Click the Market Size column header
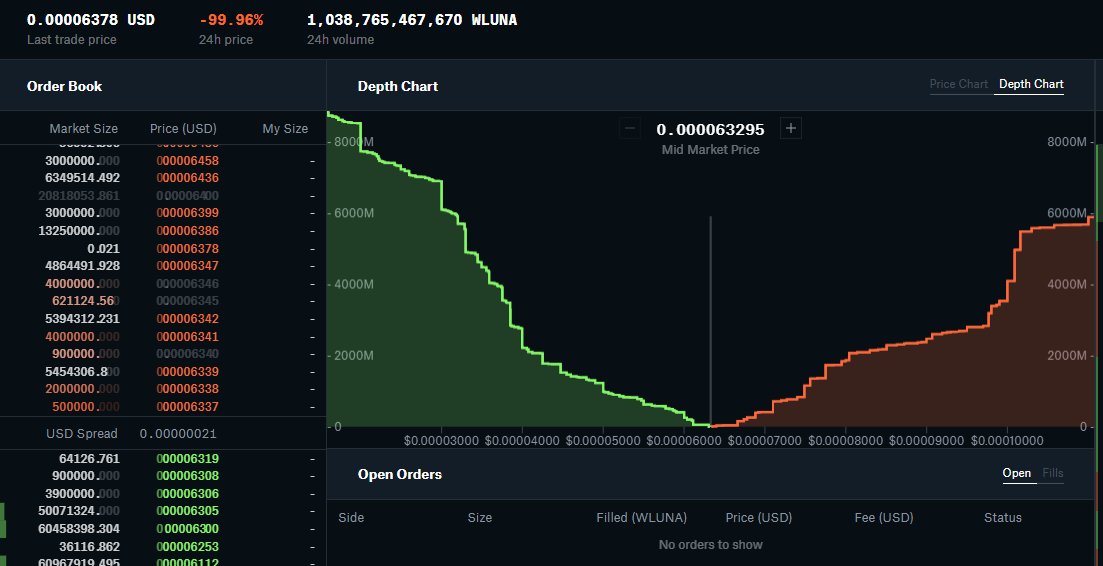 point(84,129)
